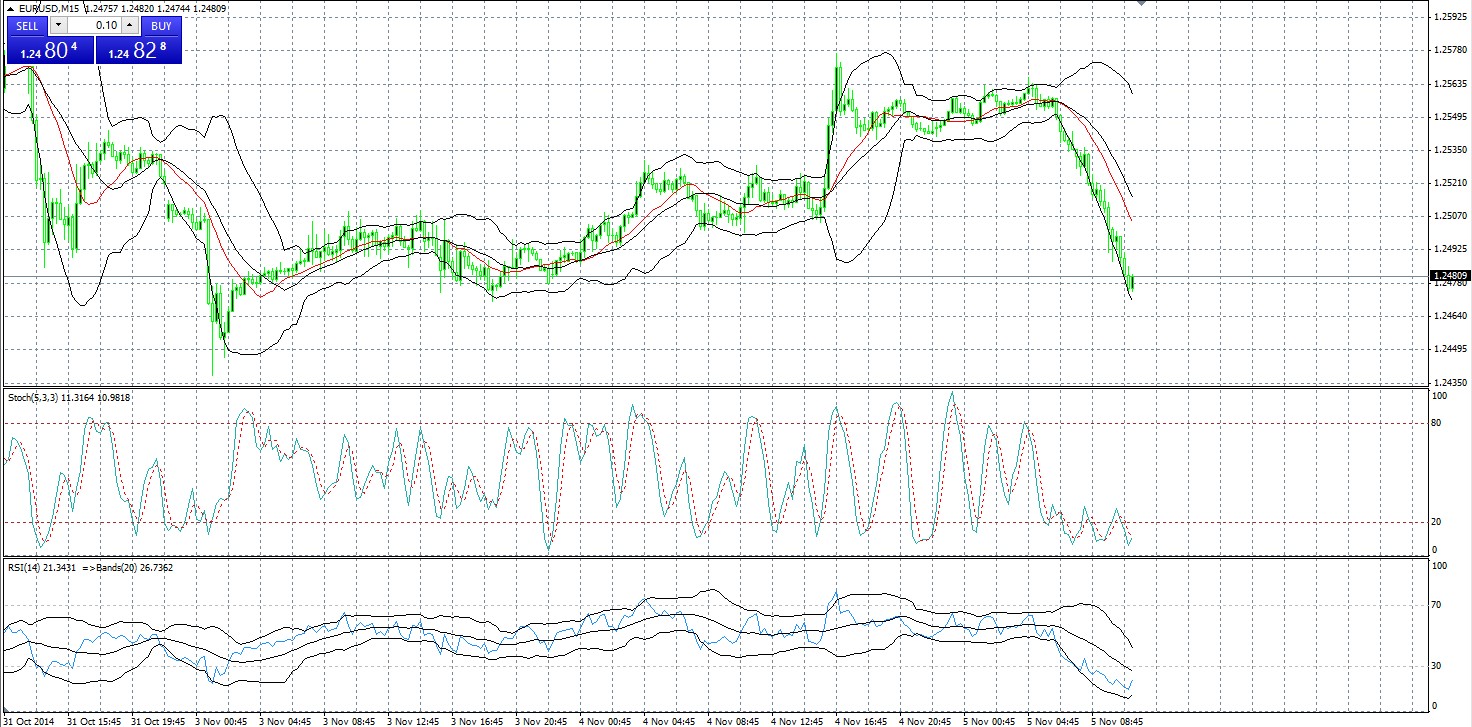The height and width of the screenshot is (727, 1472).
Task: Click the 4 Nov 00:45 time label
Action: pos(605,720)
